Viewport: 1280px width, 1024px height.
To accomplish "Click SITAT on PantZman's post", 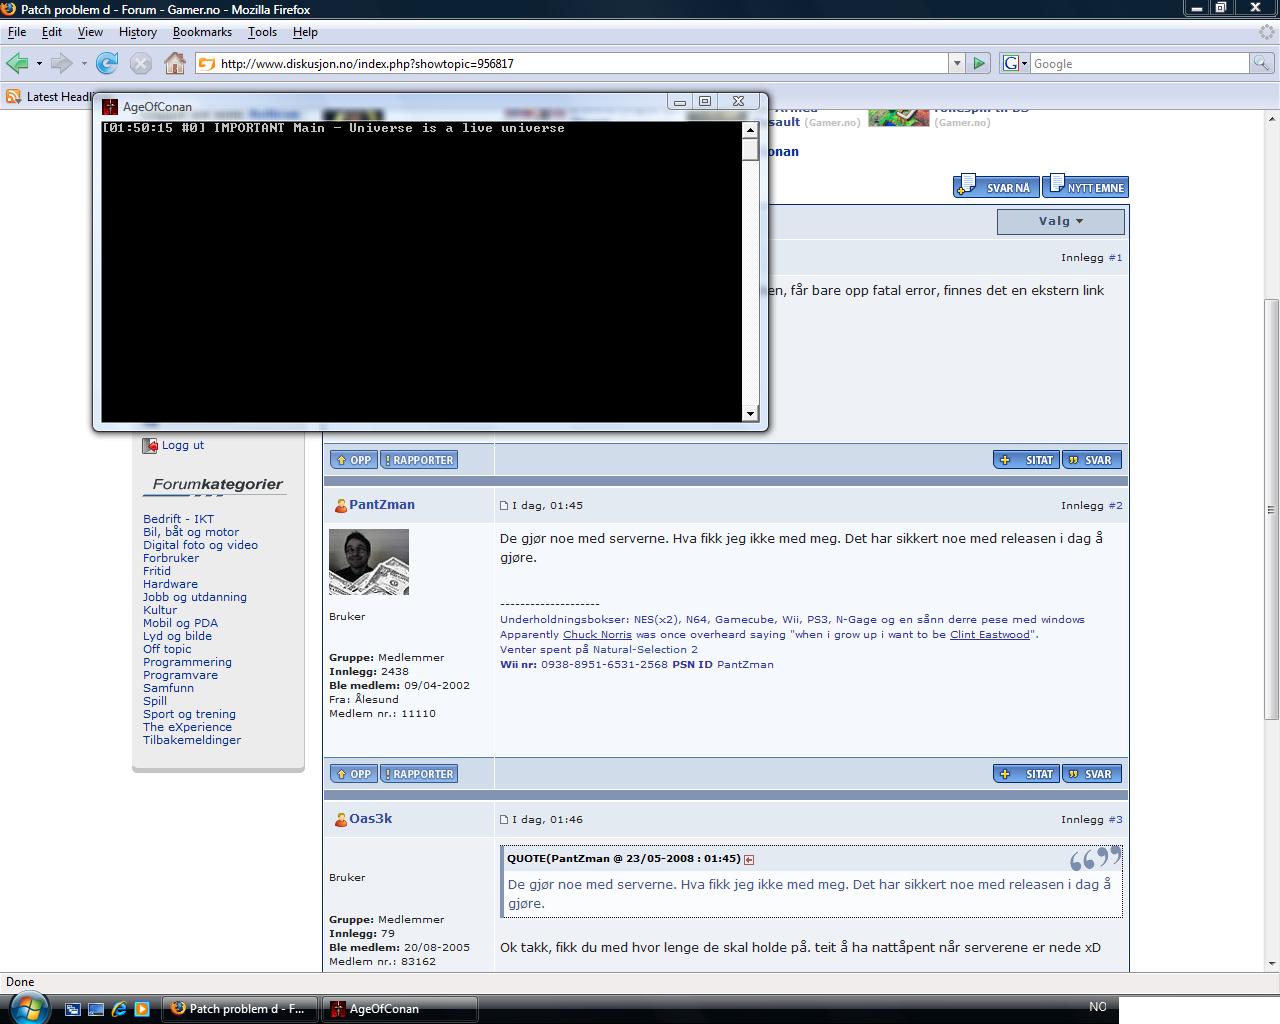I will pyautogui.click(x=1026, y=774).
